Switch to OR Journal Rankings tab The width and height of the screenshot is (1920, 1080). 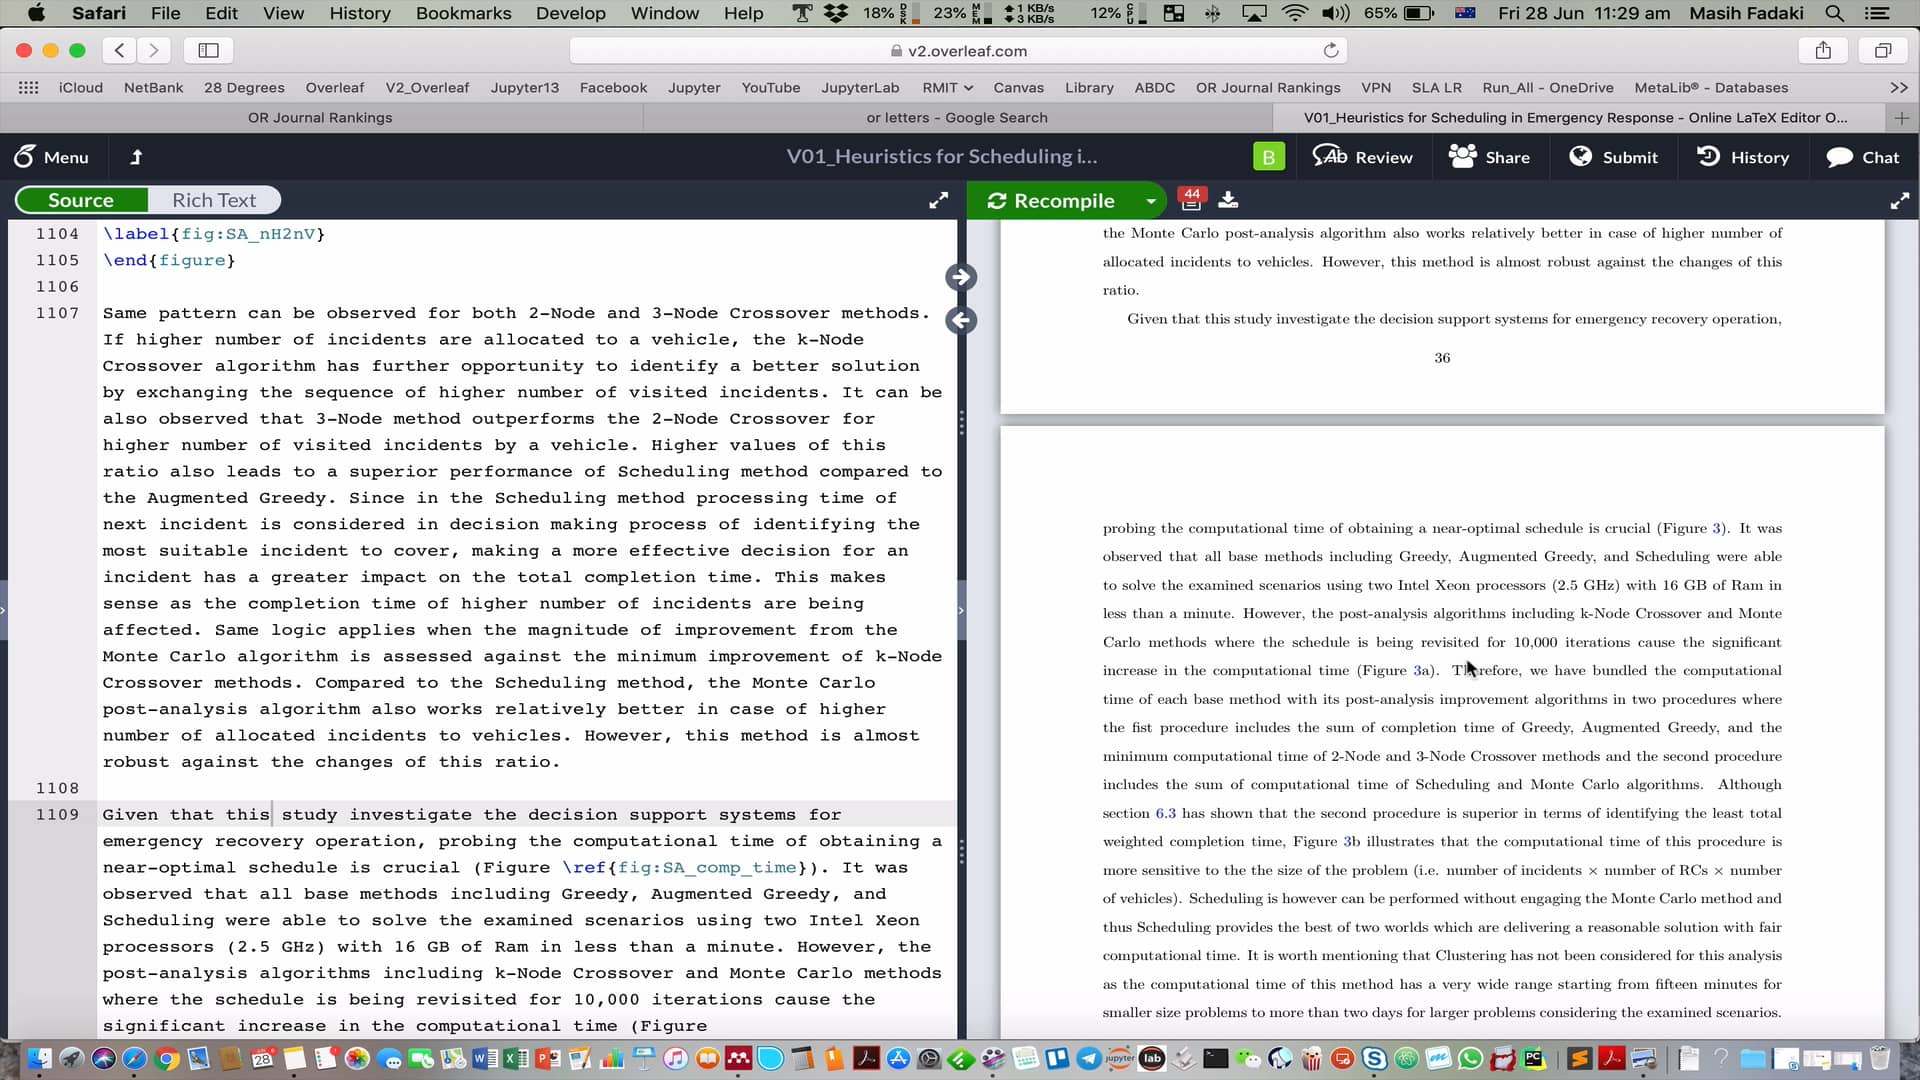click(x=320, y=118)
